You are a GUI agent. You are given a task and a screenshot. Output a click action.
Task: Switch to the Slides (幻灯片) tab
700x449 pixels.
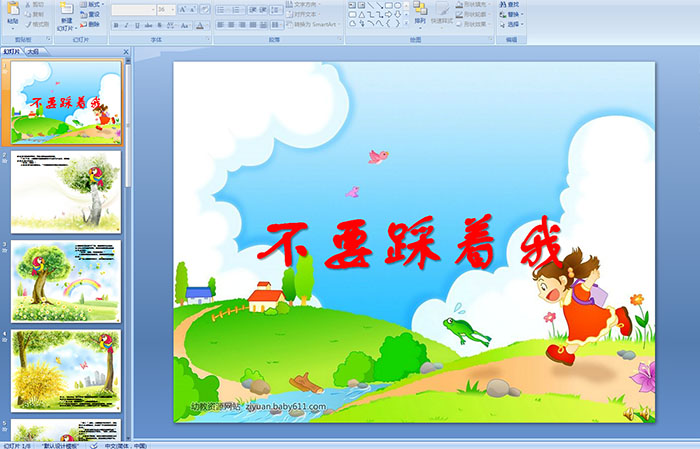12,51
